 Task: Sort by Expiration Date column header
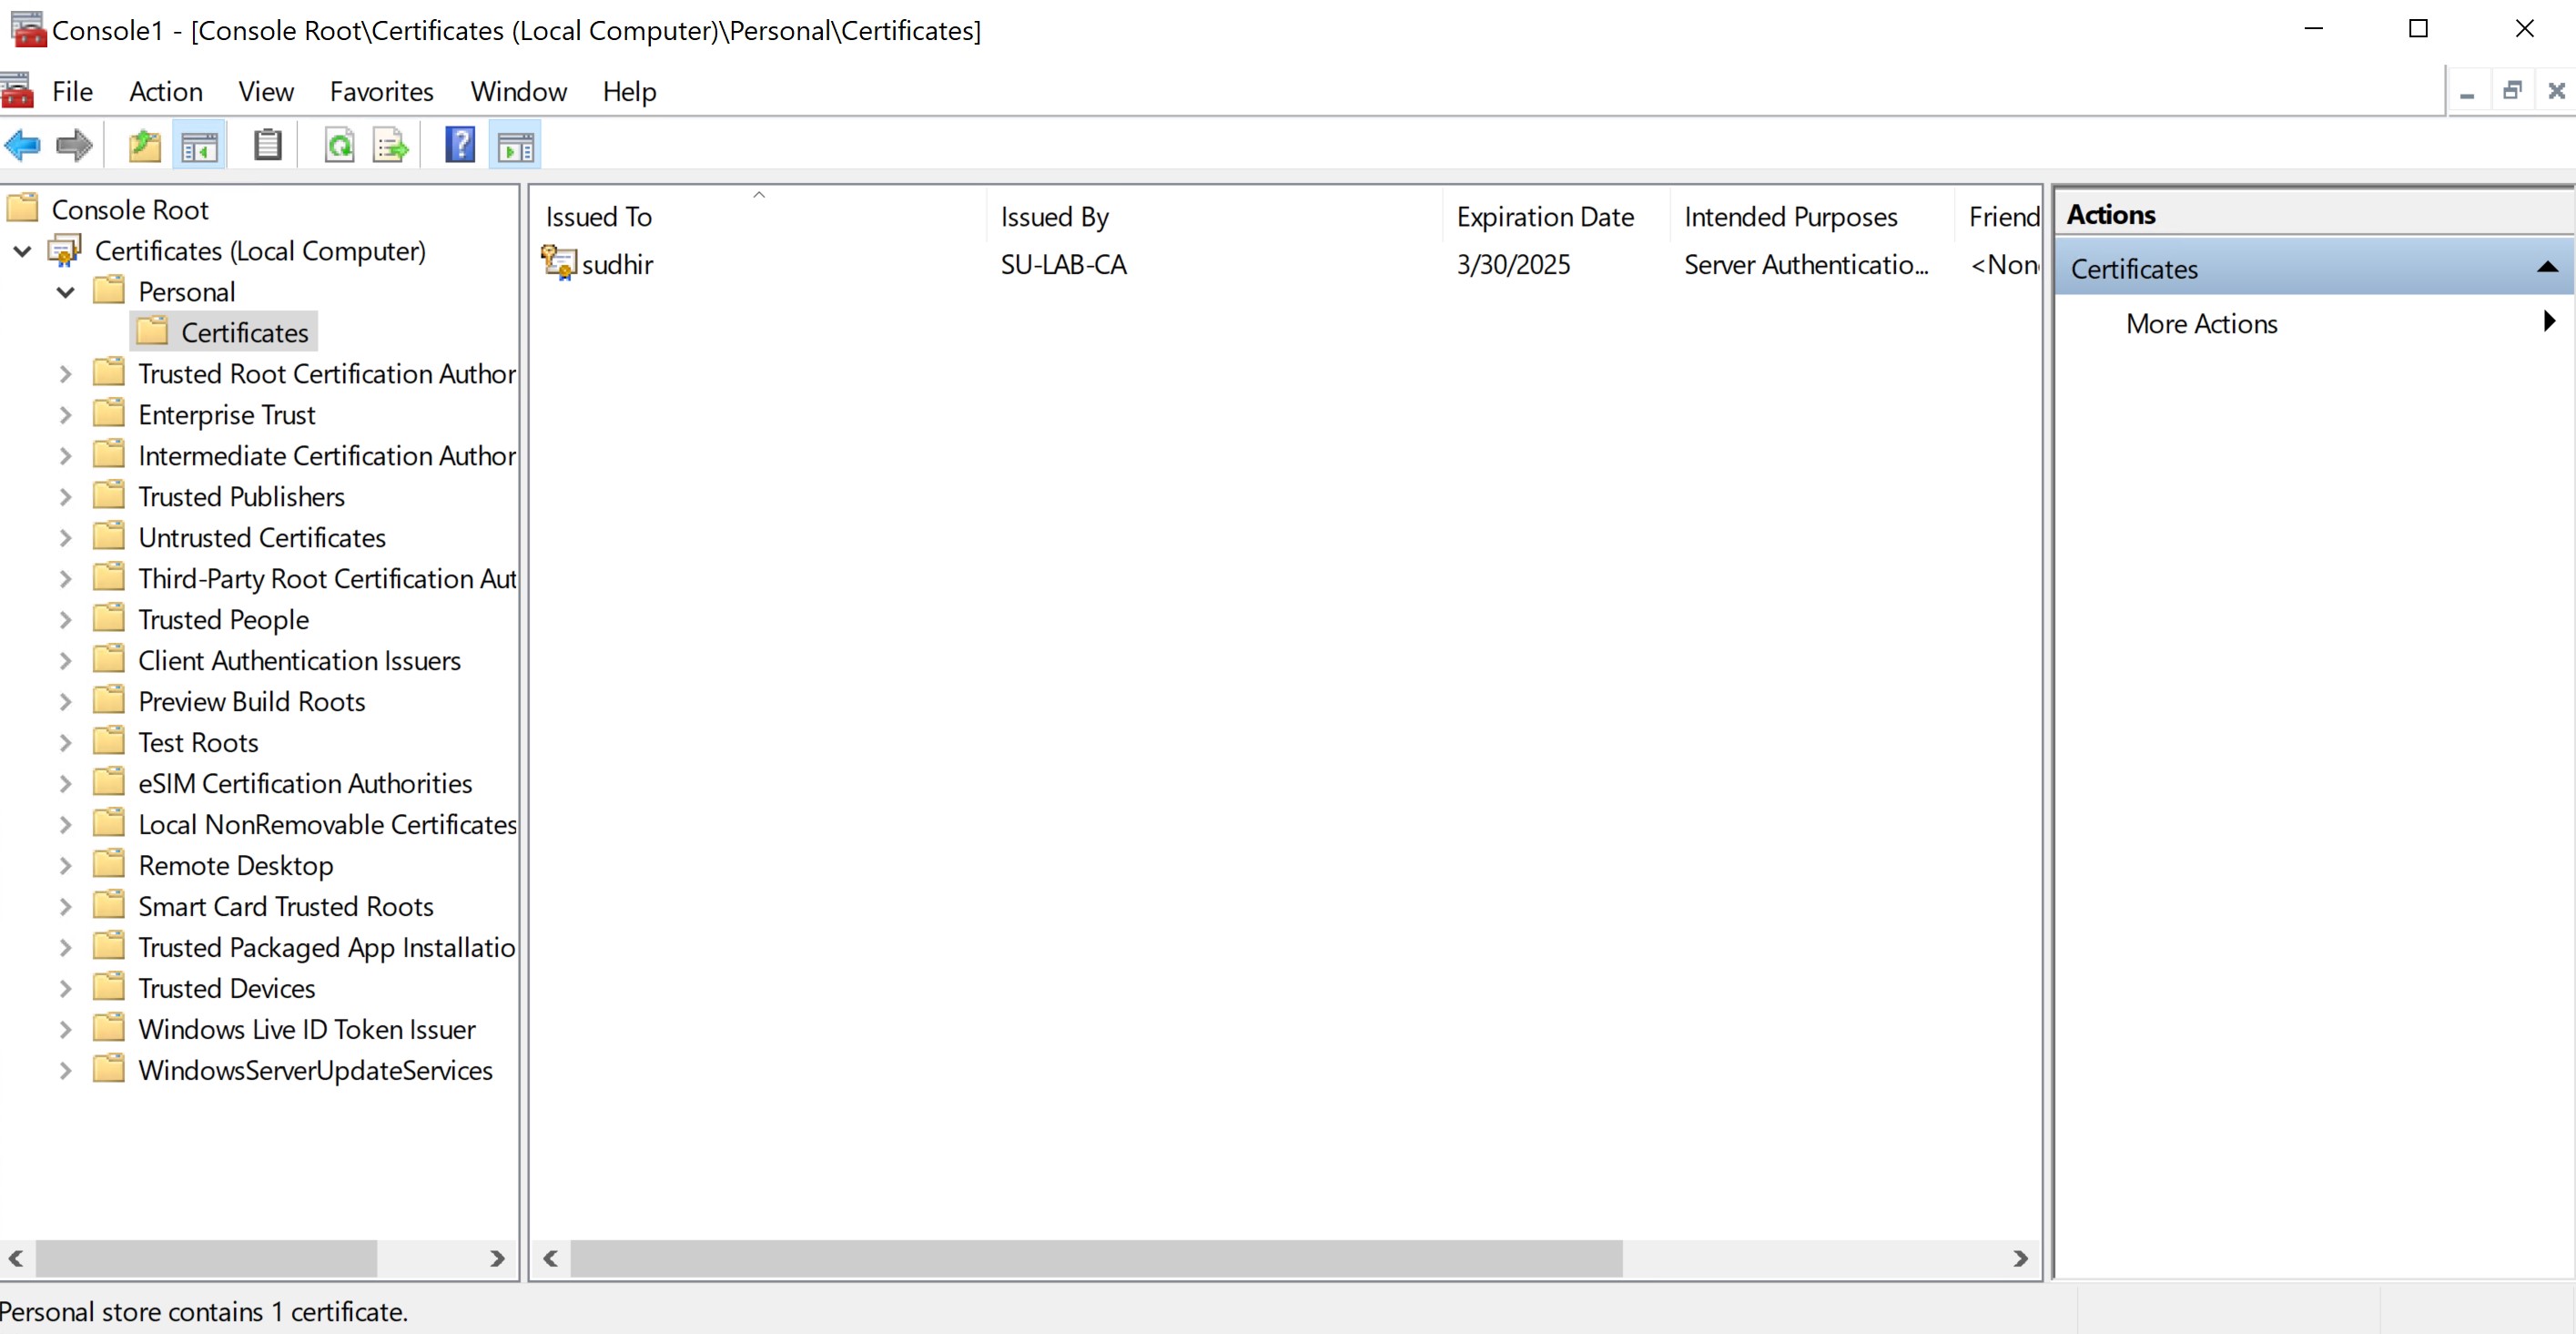1544,217
